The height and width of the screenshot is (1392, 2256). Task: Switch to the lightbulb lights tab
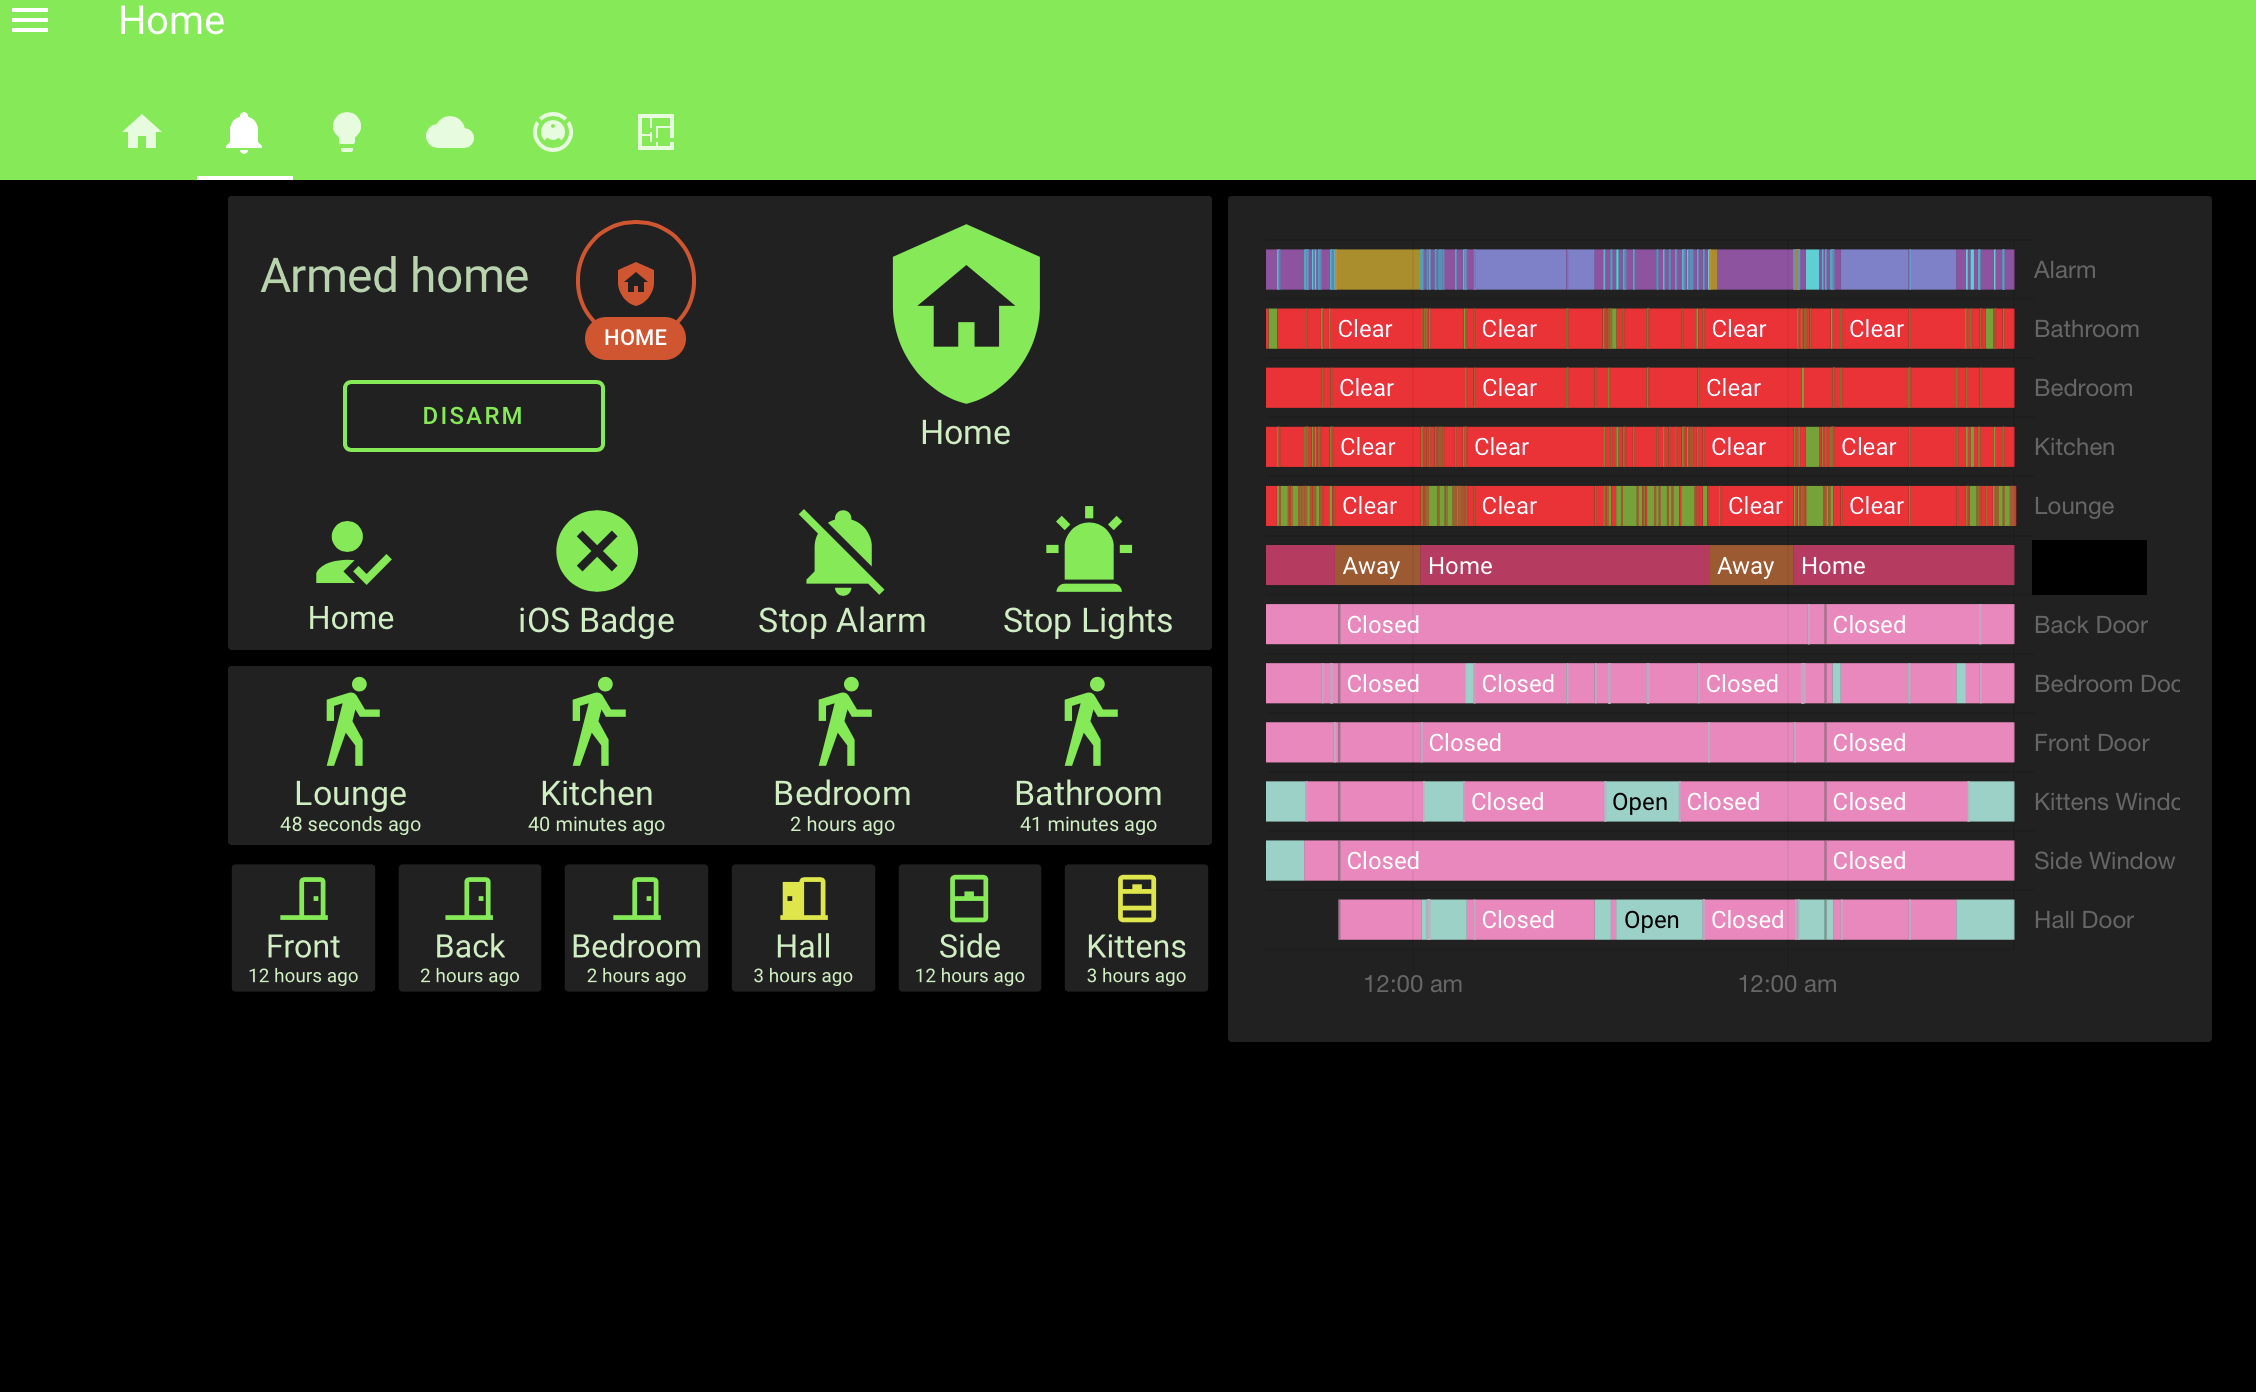[347, 132]
